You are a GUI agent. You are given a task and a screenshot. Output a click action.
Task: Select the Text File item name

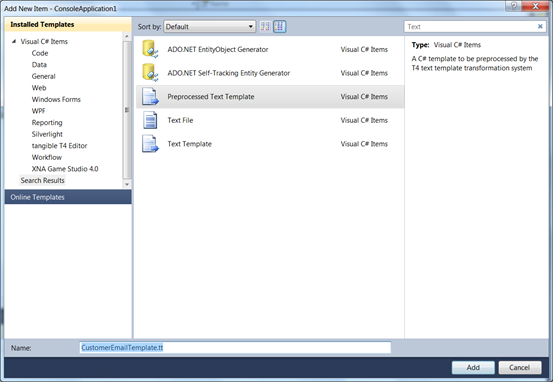point(180,120)
